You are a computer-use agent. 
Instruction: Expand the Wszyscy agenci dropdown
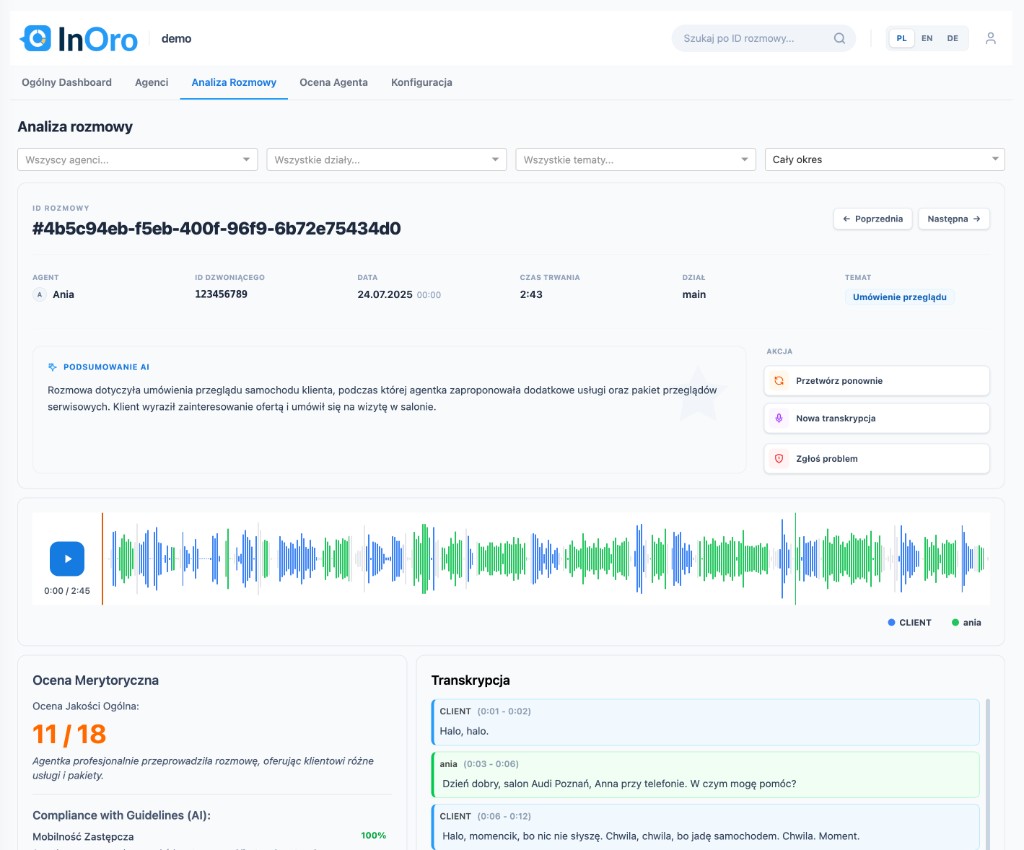[x=137, y=160]
